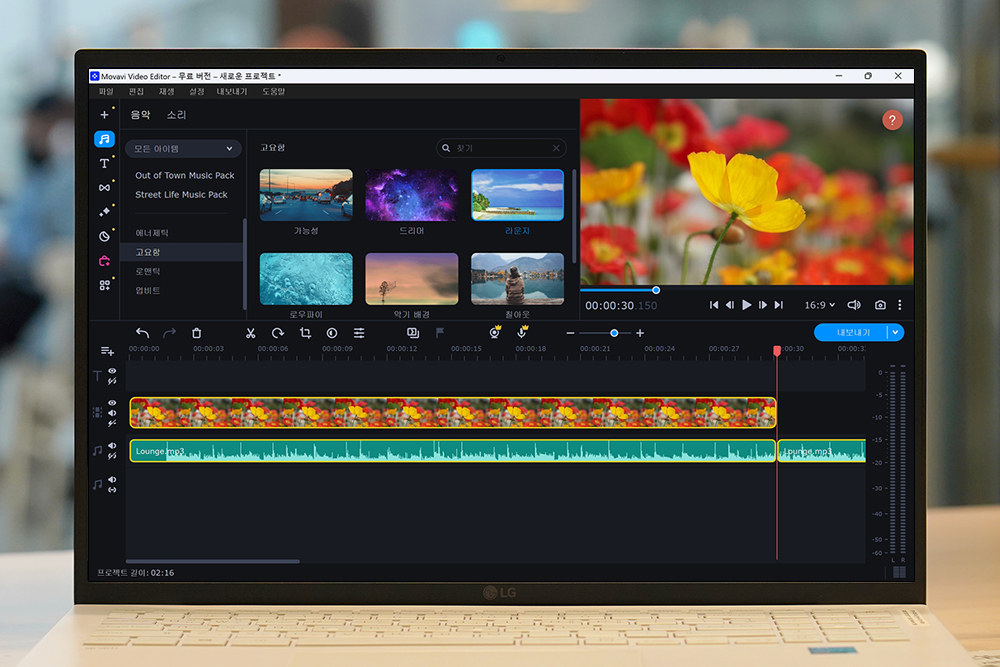
Task: Open the 16:9 aspect ratio dropdown
Action: (x=820, y=305)
